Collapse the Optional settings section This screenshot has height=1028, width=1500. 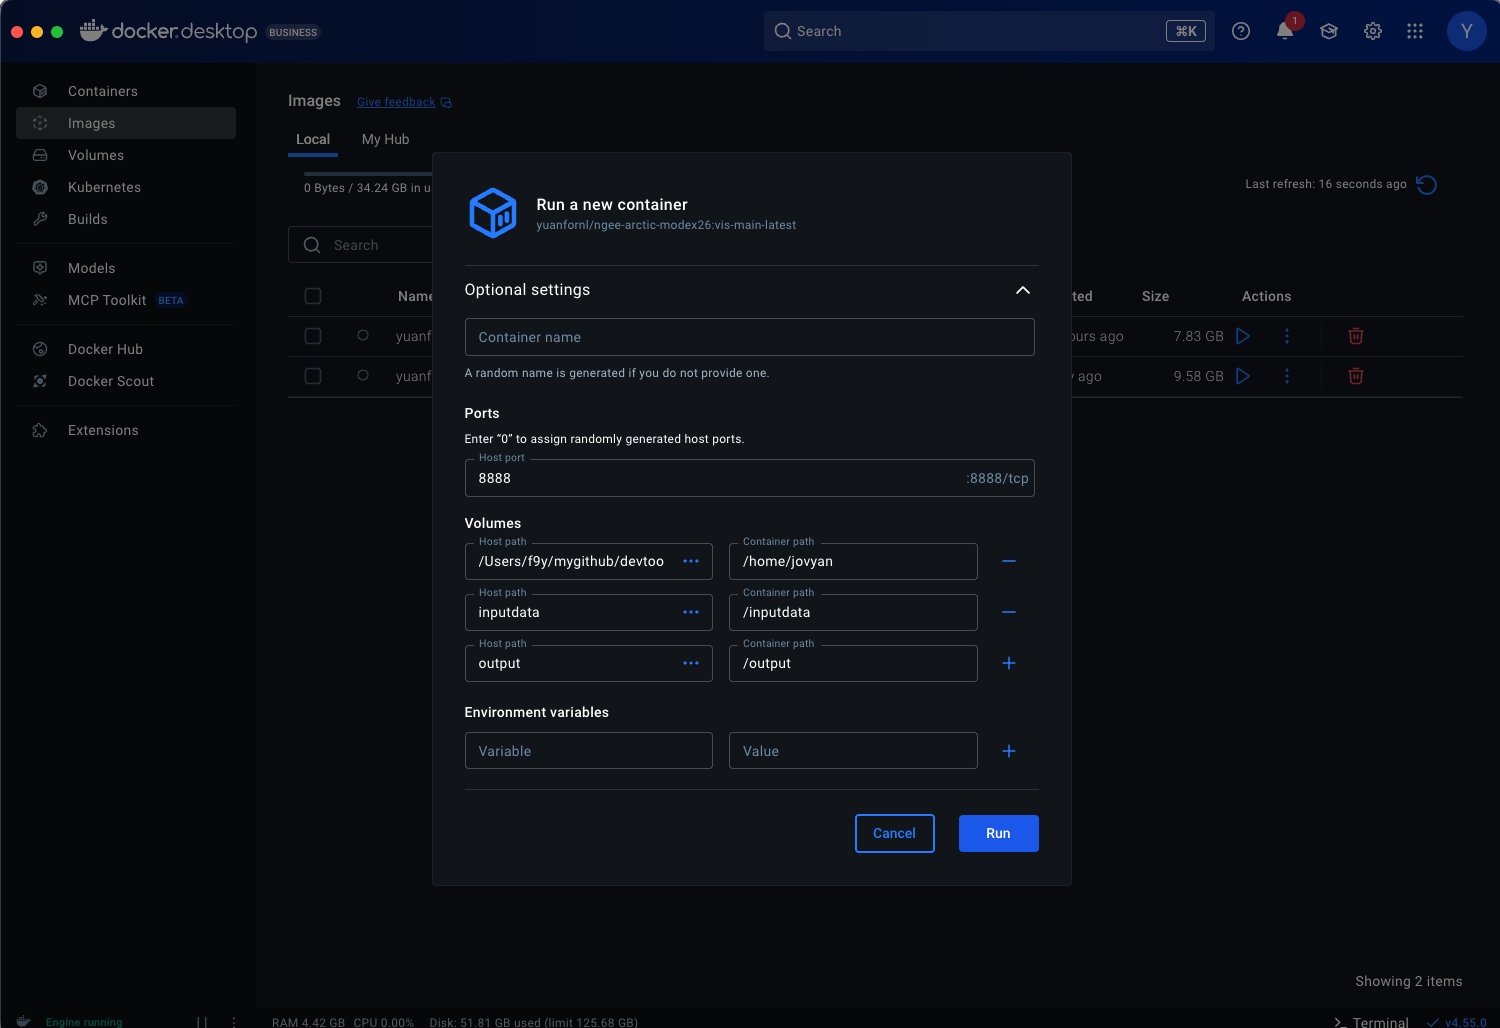point(1022,290)
